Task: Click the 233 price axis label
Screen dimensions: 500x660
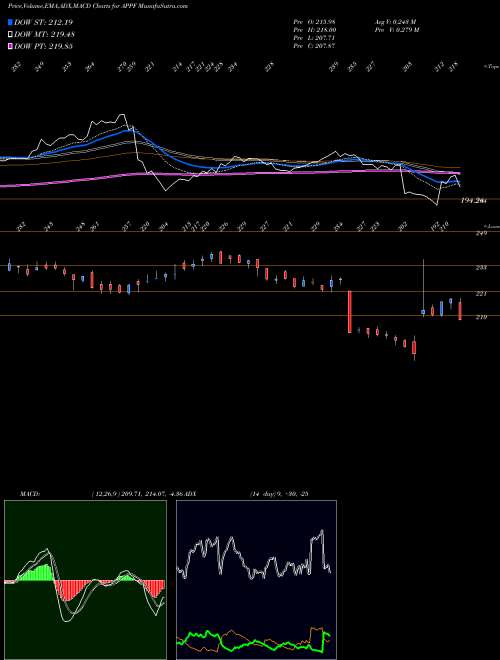Action: tap(481, 267)
